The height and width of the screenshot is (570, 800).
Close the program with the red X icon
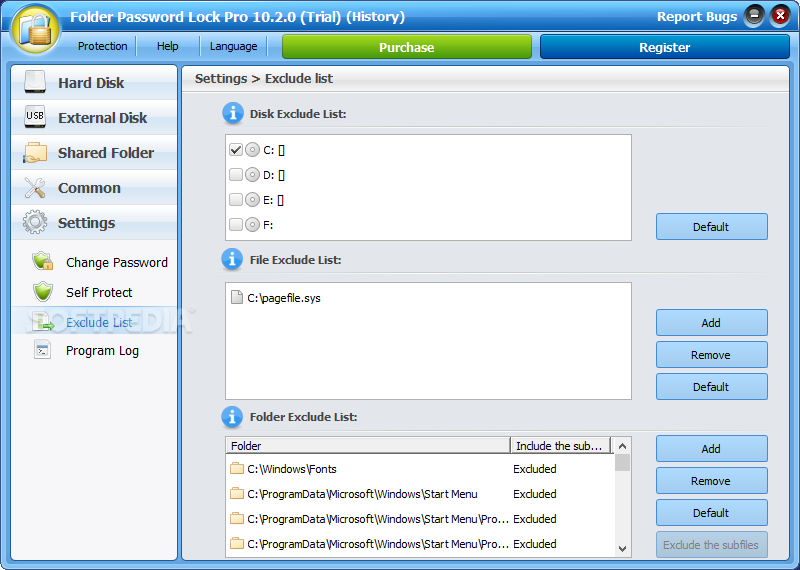[780, 16]
